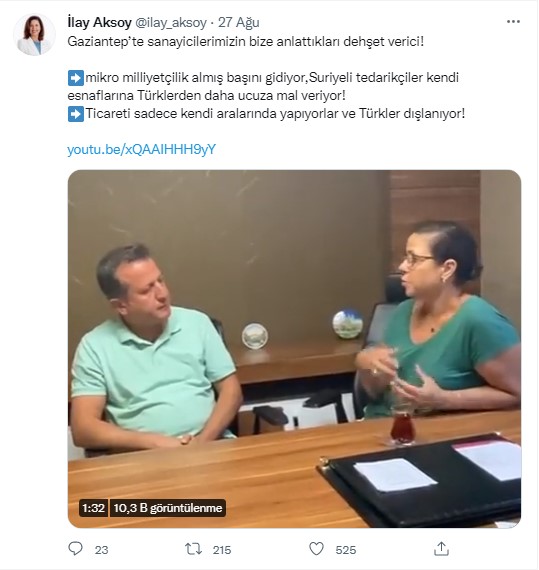The width and height of the screenshot is (539, 570).
Task: Click the retweet count 215
Action: click(x=222, y=550)
